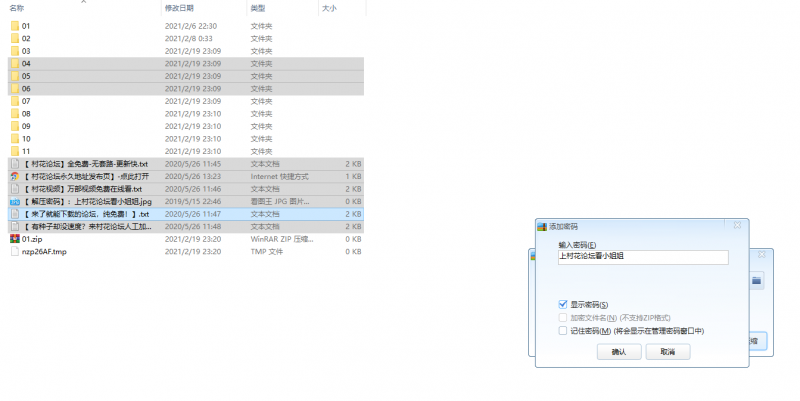Viewport: 800px width, 401px height.
Task: Sort files by the 大小 column header
Action: [x=330, y=8]
